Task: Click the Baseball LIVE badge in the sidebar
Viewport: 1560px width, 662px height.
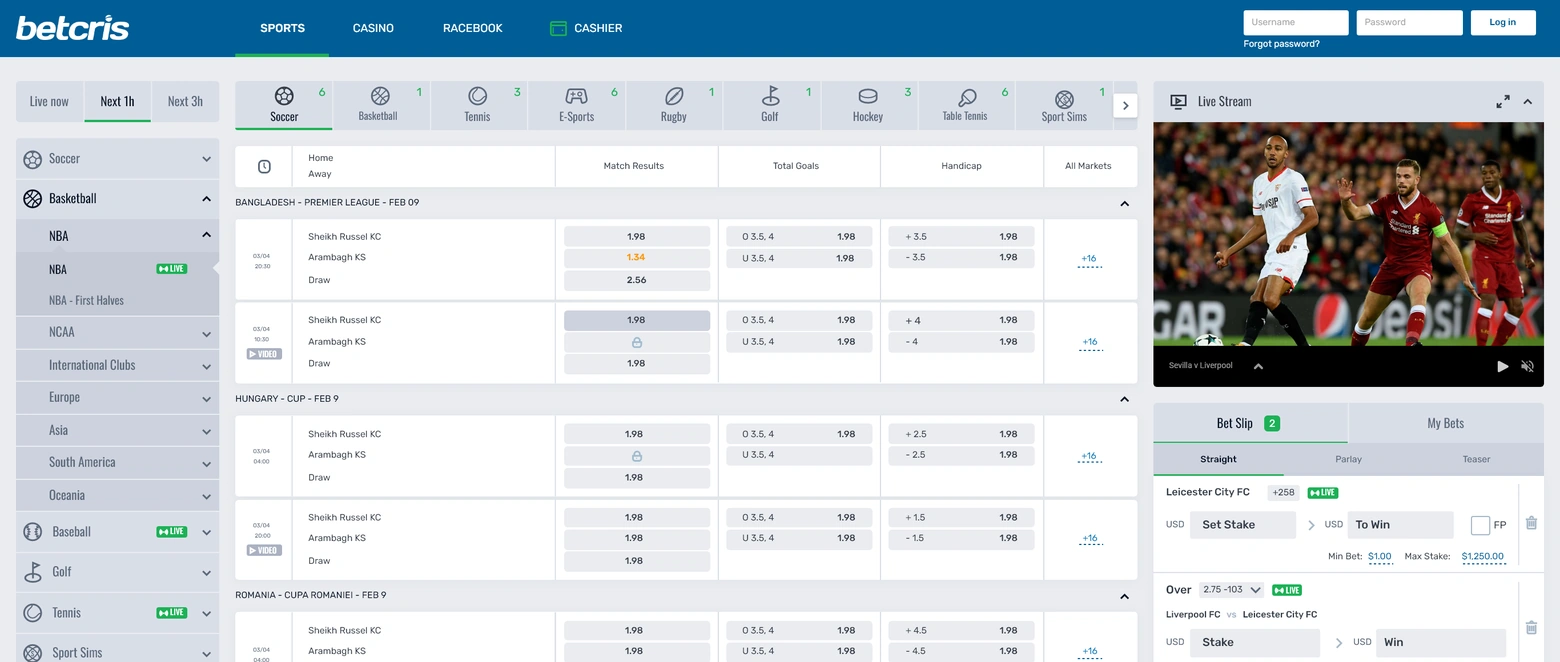Action: (x=172, y=531)
